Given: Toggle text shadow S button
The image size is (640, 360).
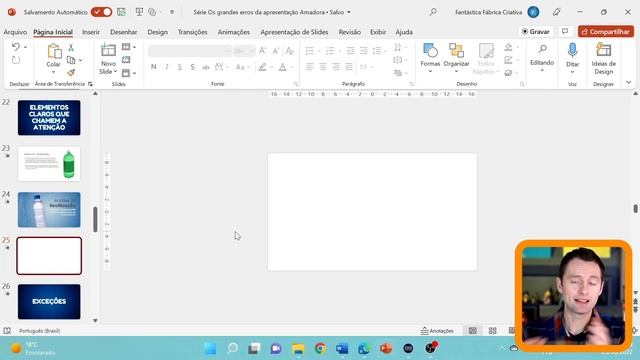Looking at the screenshot, I should 193,67.
